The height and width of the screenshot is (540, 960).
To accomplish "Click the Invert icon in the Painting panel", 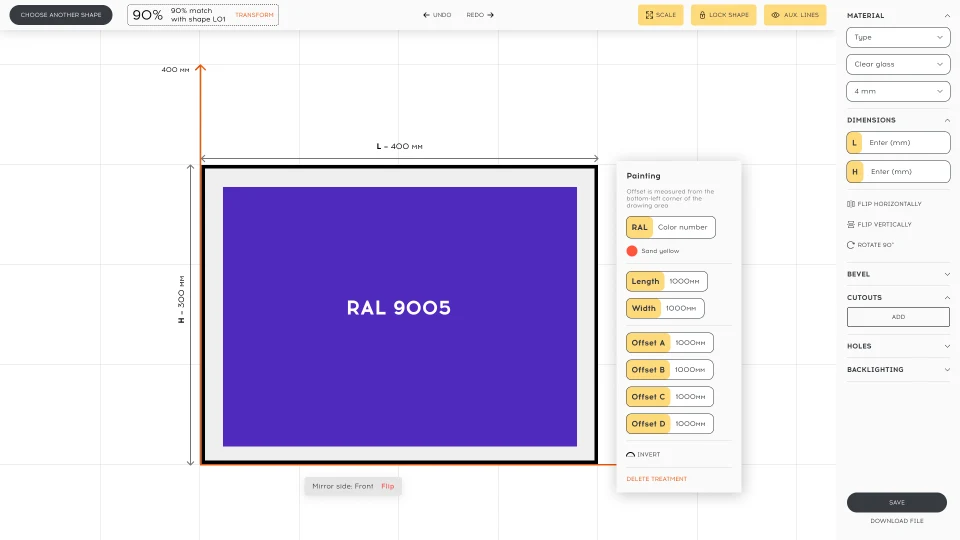I will (x=631, y=455).
